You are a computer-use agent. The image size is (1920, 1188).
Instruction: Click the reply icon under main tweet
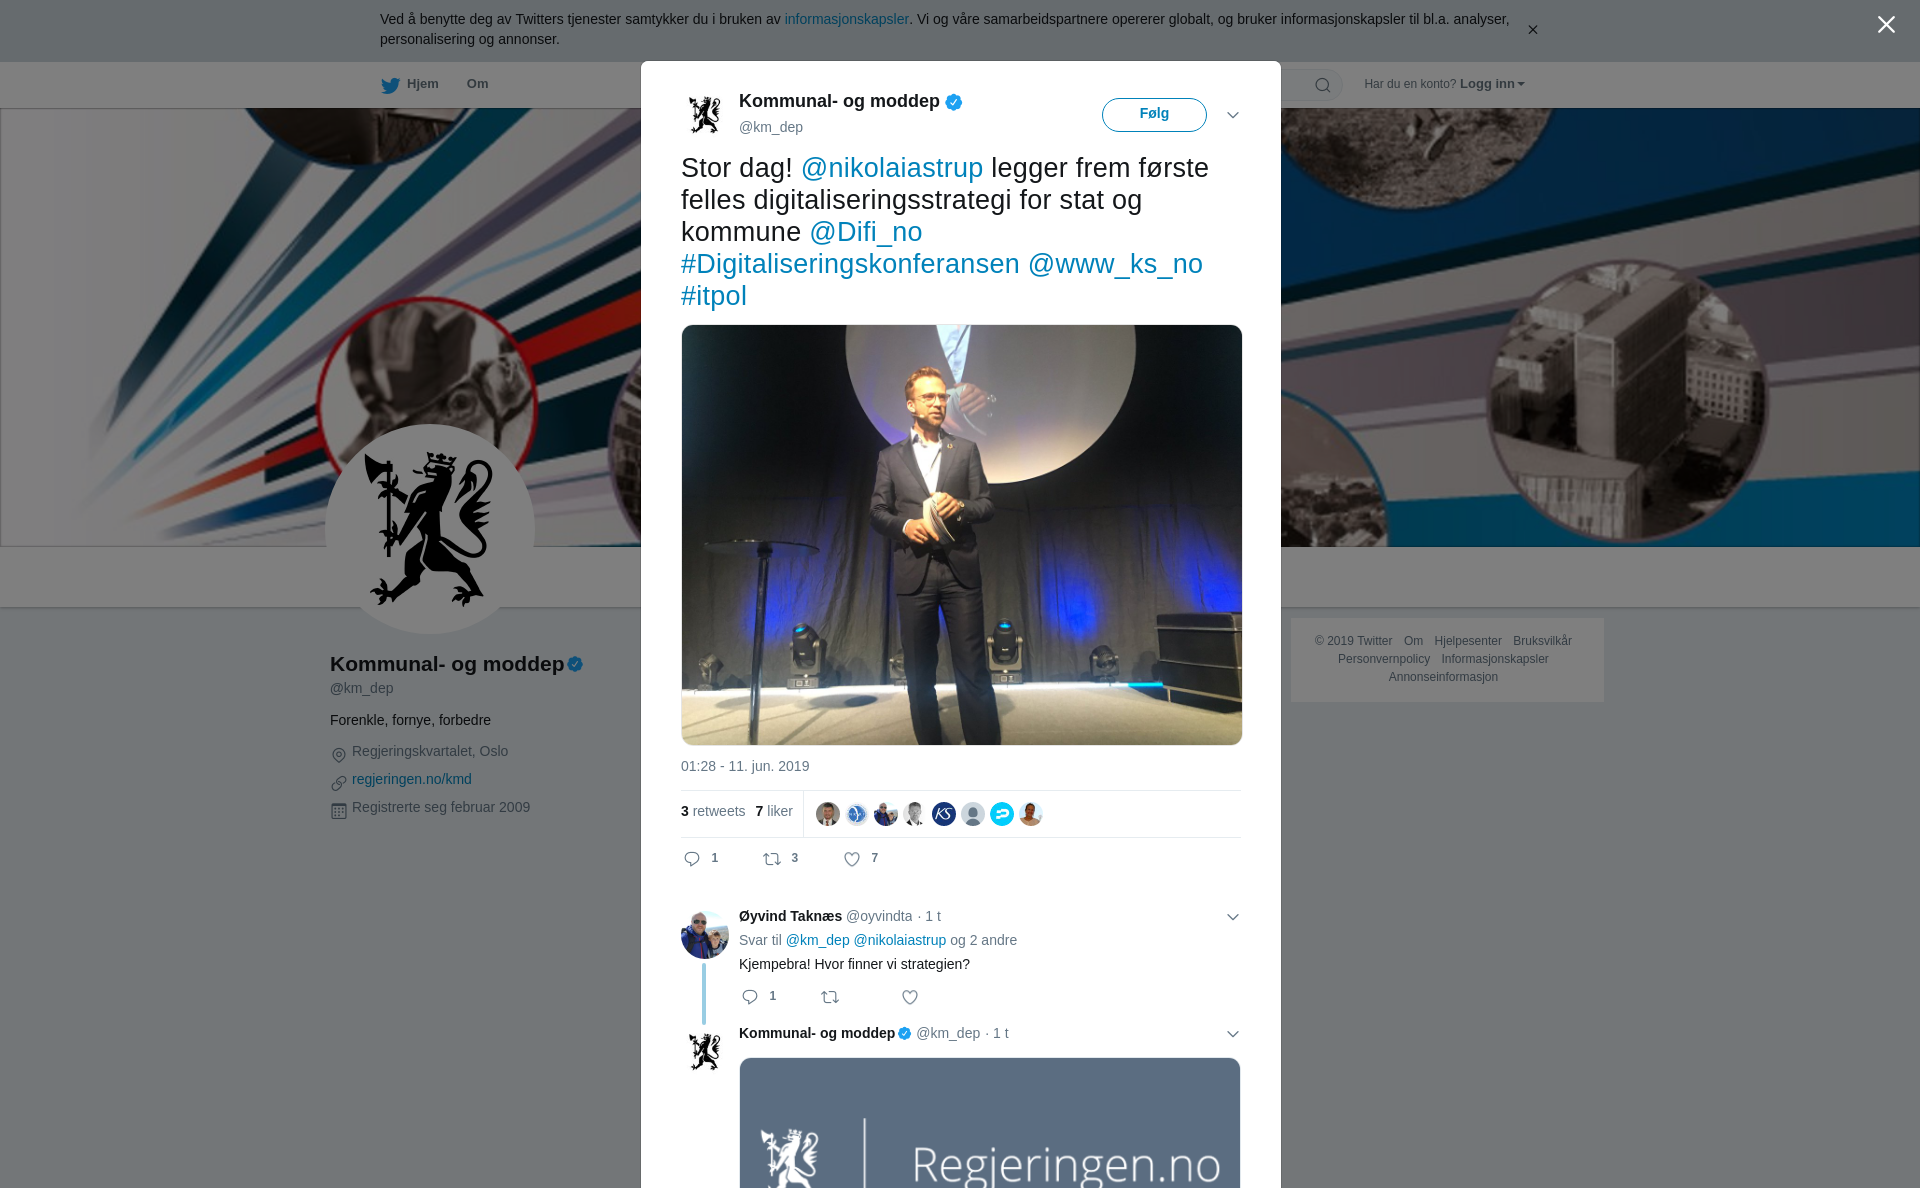pyautogui.click(x=692, y=859)
